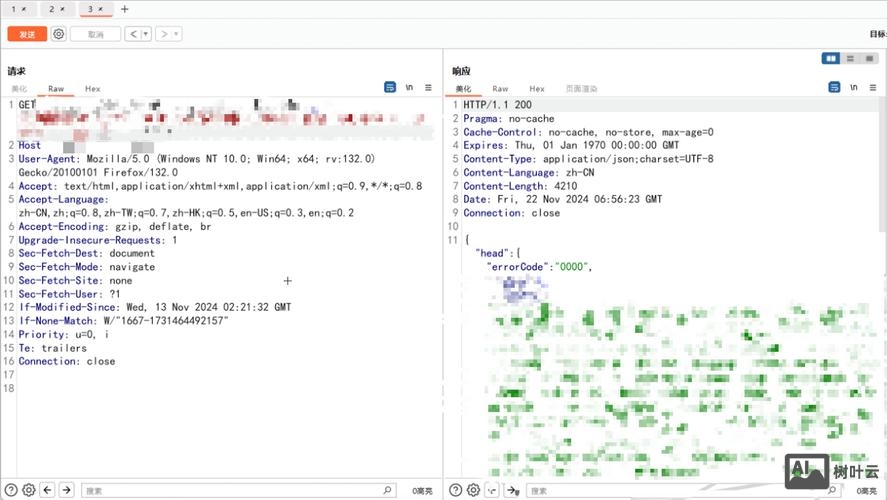Open request search settings gear
The image size is (887, 500).
[29, 490]
